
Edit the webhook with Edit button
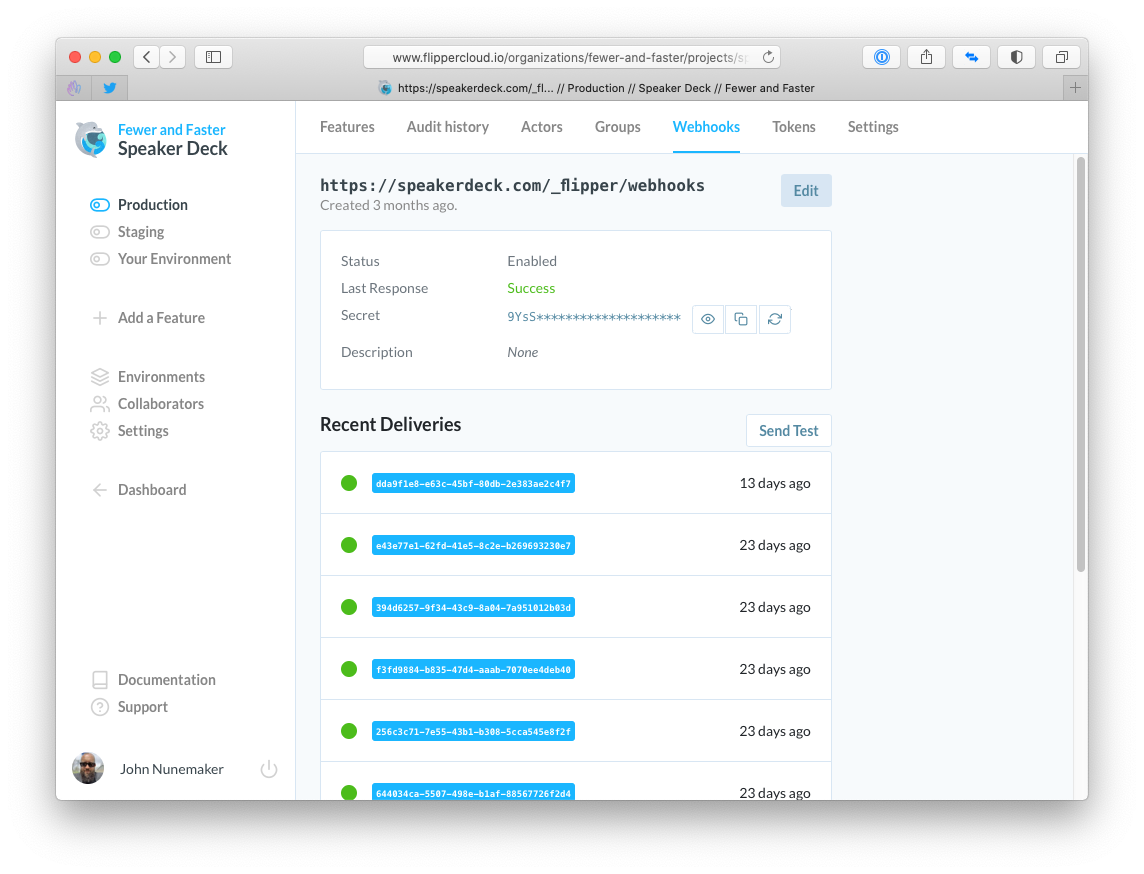806,190
